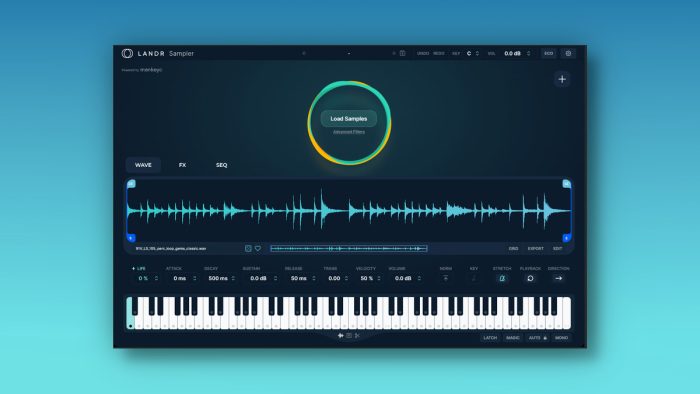
Task: Open the Advanced Filters link
Action: point(349,132)
